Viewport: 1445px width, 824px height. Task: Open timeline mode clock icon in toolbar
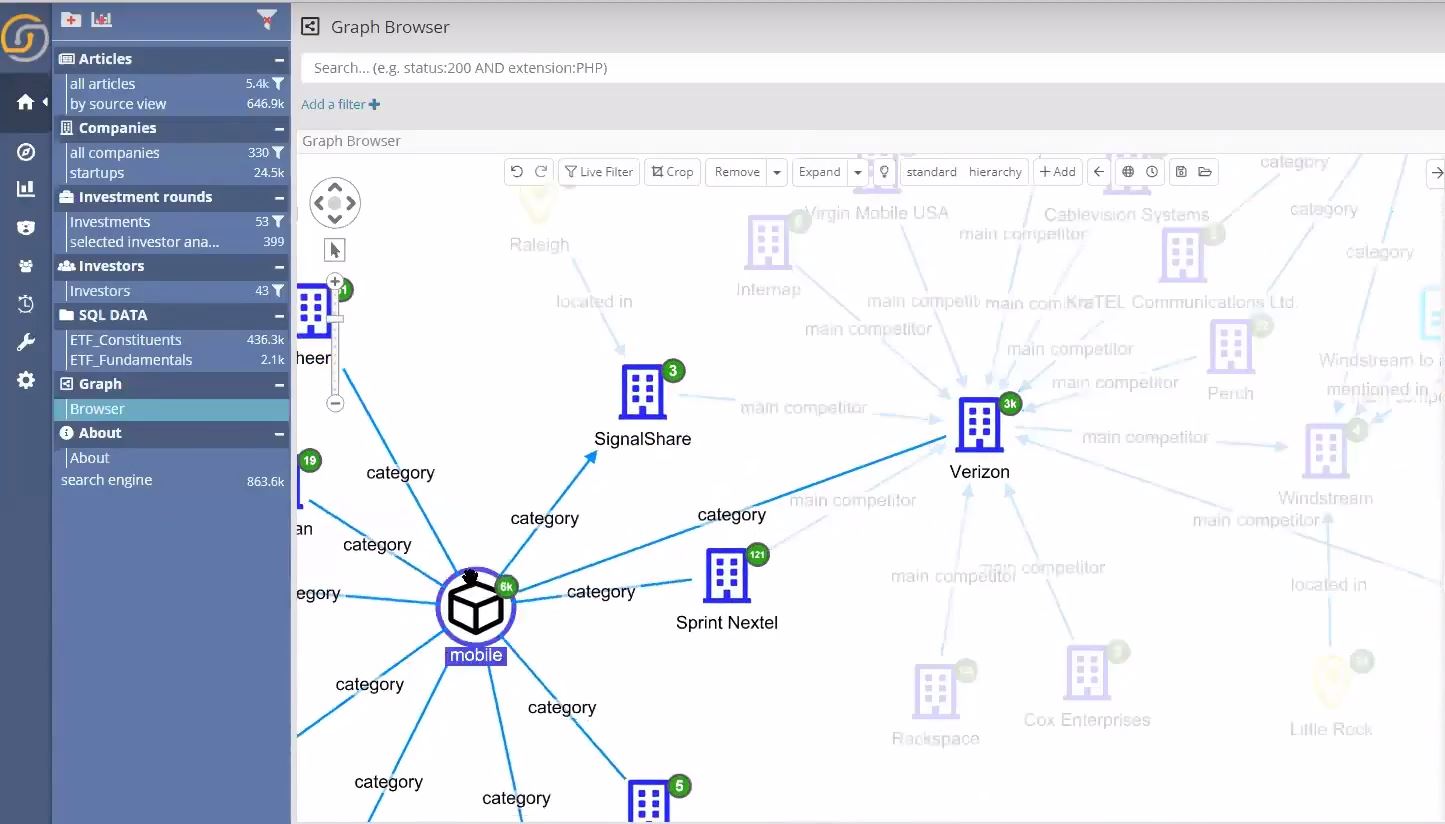1152,172
